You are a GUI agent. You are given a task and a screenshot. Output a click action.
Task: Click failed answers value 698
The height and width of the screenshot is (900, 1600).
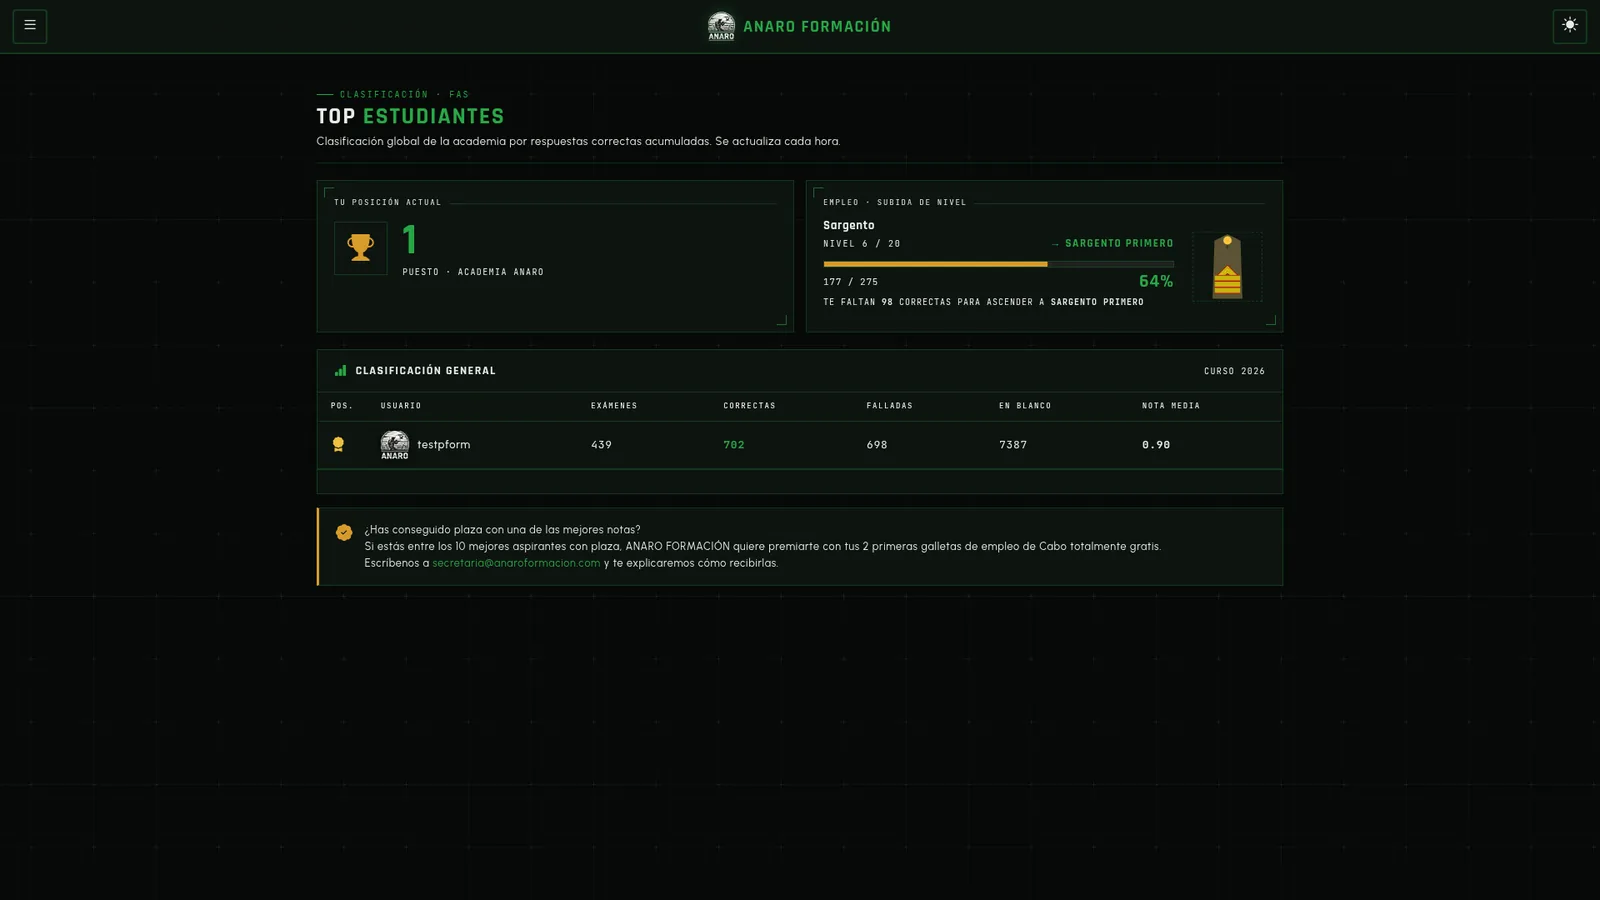click(877, 445)
